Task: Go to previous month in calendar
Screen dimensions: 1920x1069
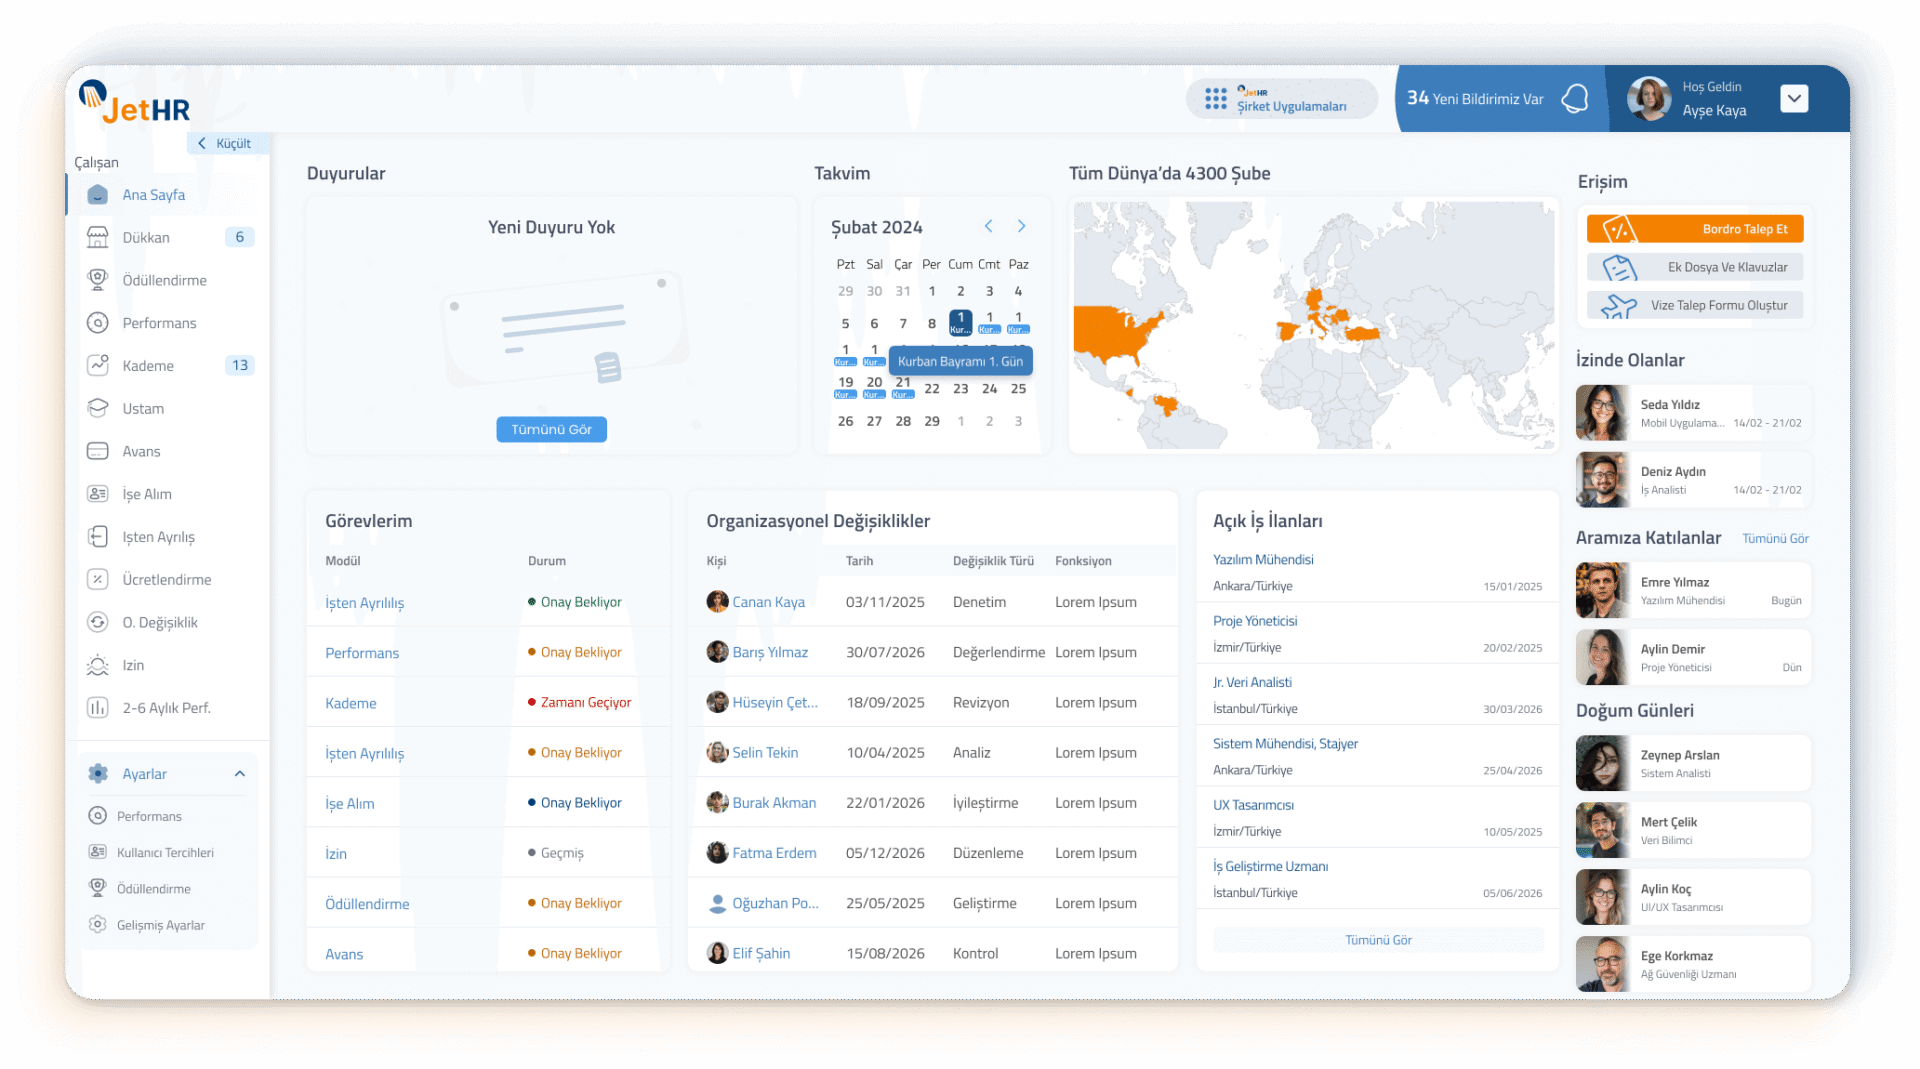Action: [x=988, y=227]
